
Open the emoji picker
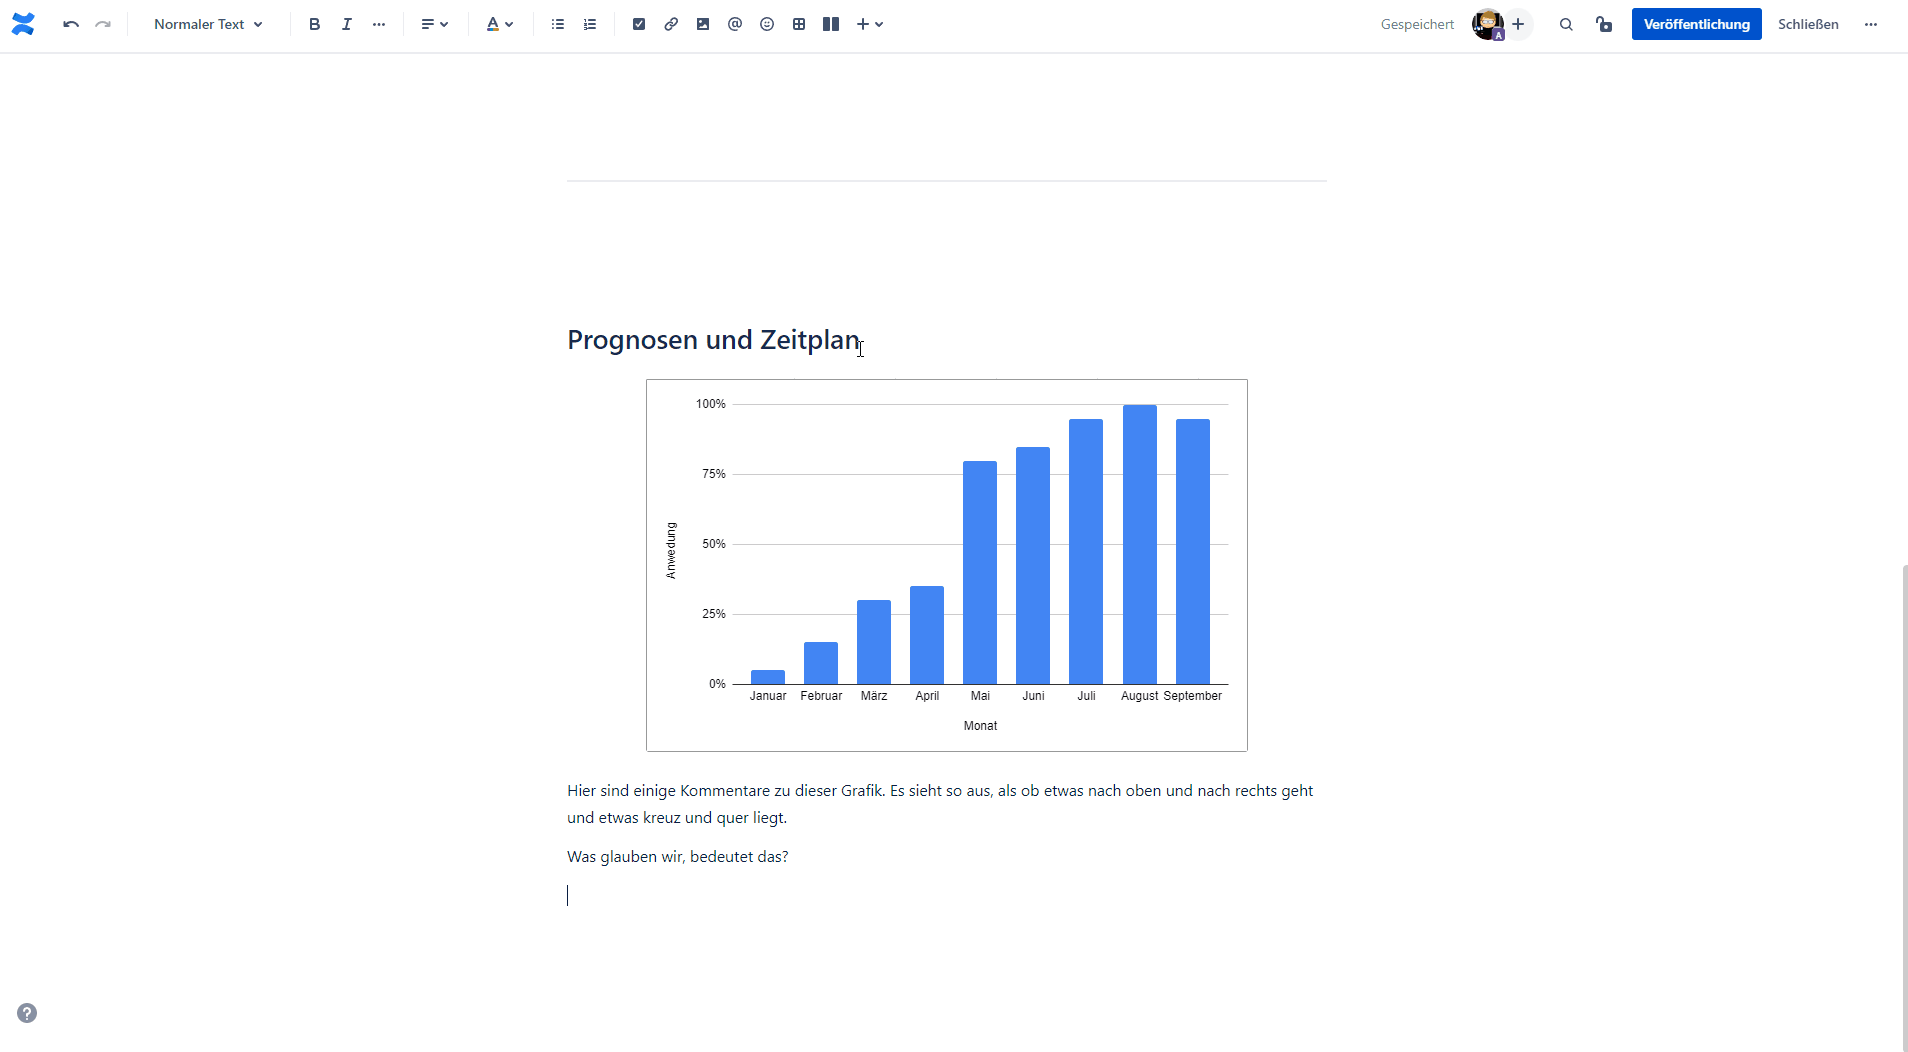767,24
